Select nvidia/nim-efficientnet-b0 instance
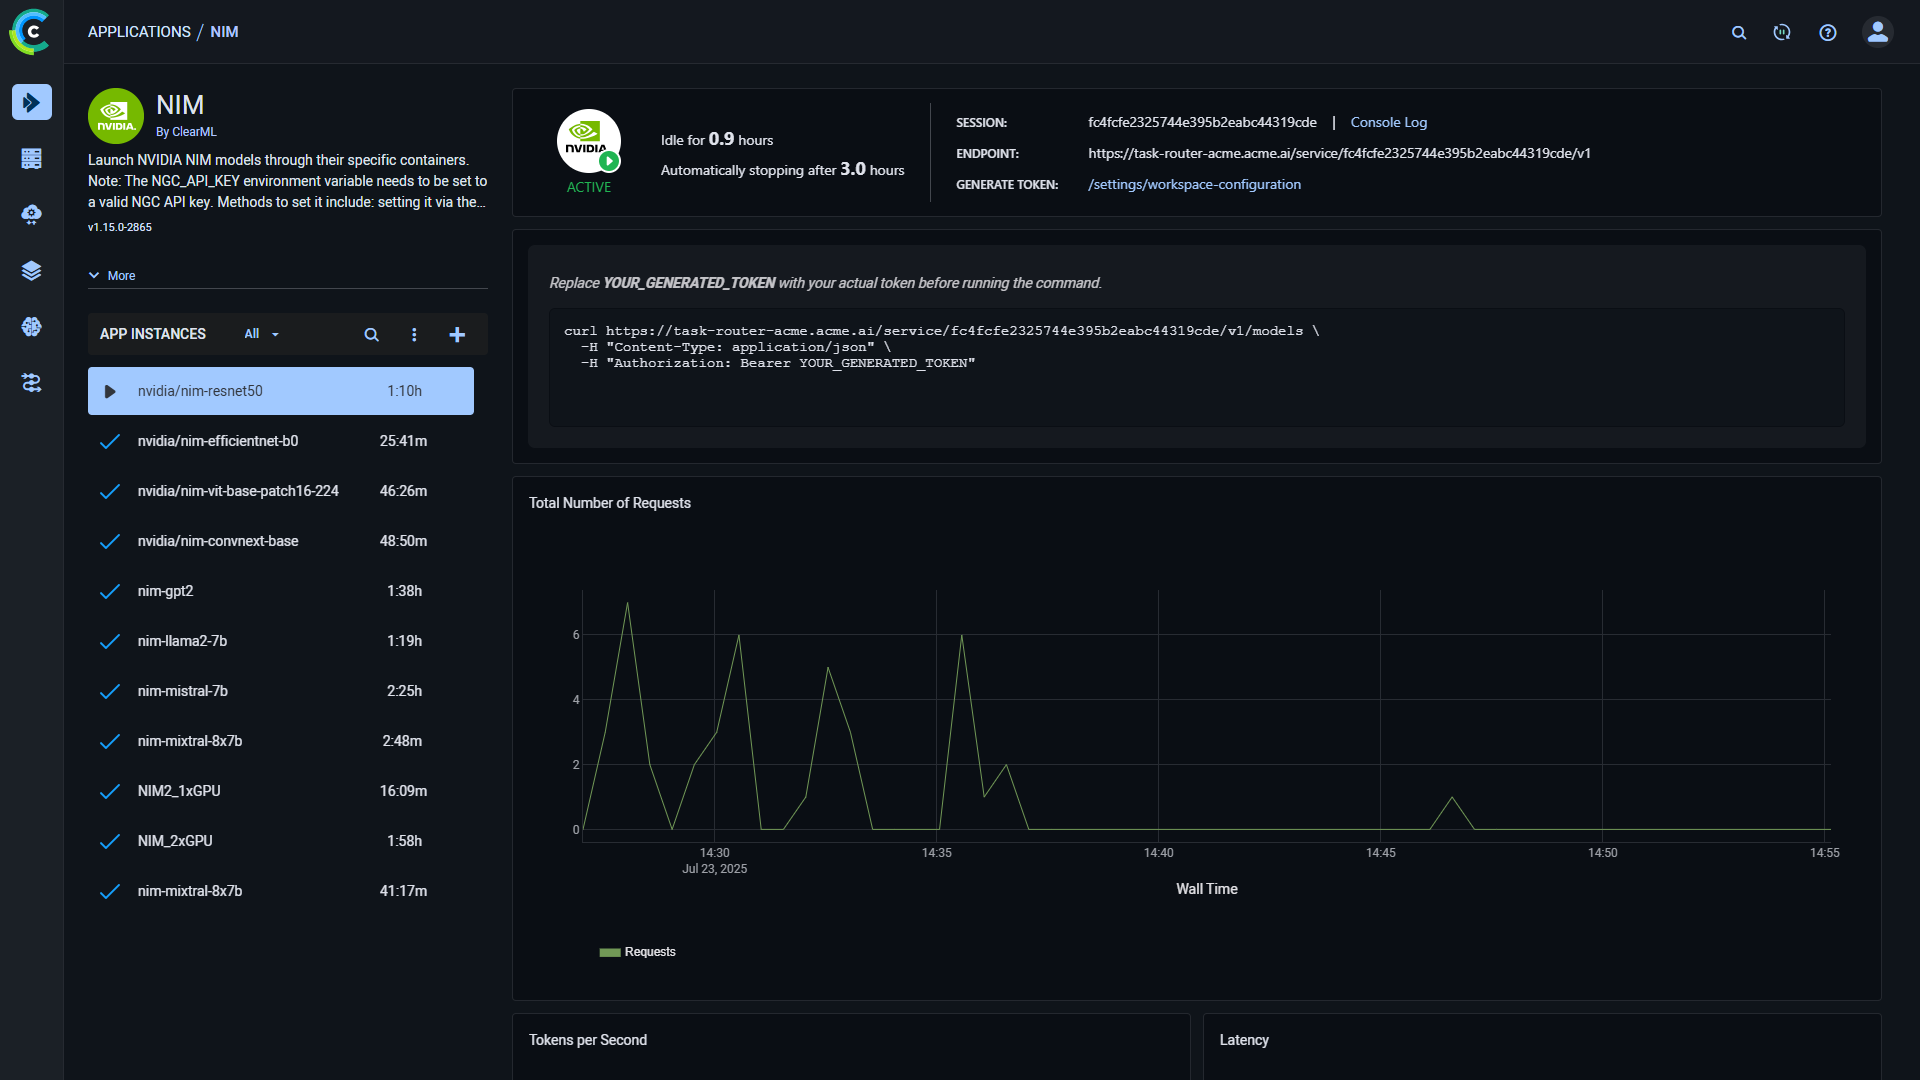Screen dimensions: 1920x1080 pos(281,441)
